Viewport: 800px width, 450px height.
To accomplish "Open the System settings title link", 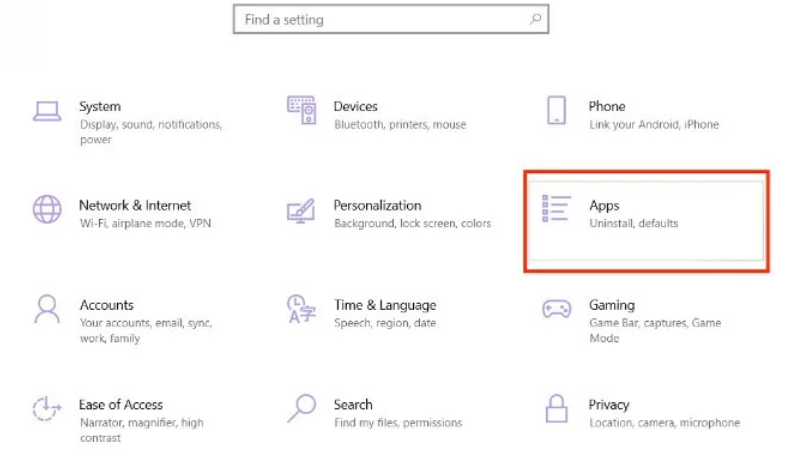I will coord(100,106).
